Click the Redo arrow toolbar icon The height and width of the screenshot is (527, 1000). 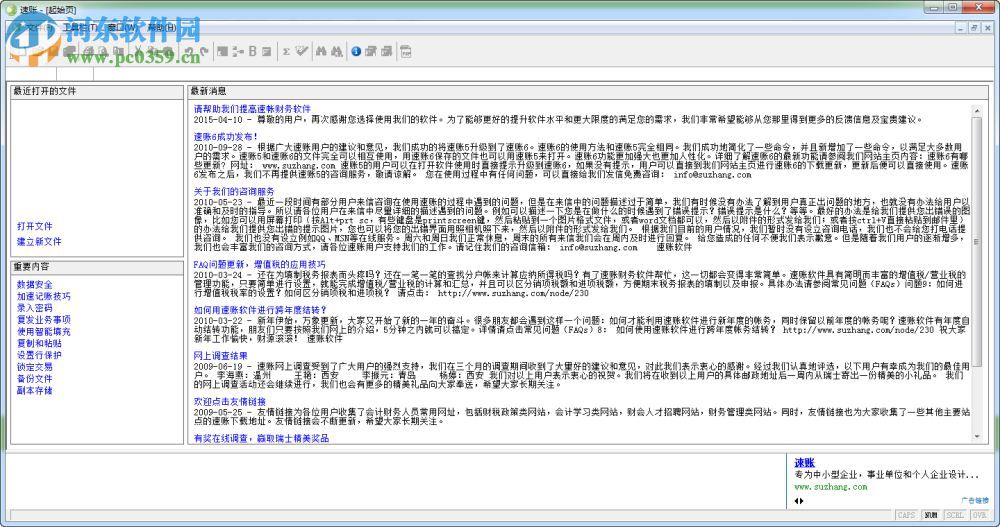point(203,52)
